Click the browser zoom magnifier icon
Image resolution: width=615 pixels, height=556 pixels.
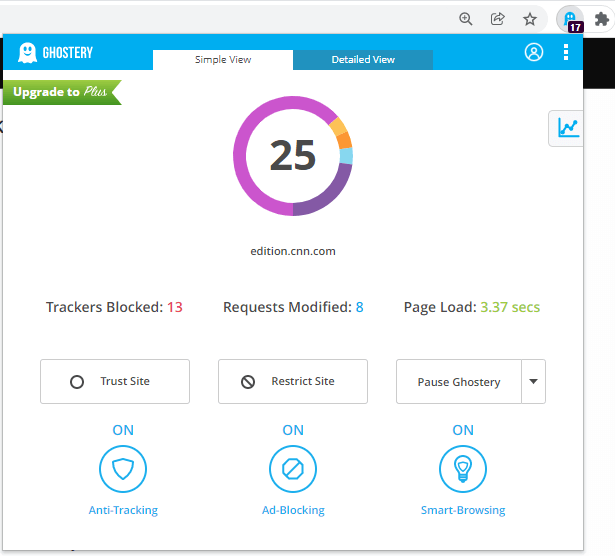pyautogui.click(x=465, y=19)
